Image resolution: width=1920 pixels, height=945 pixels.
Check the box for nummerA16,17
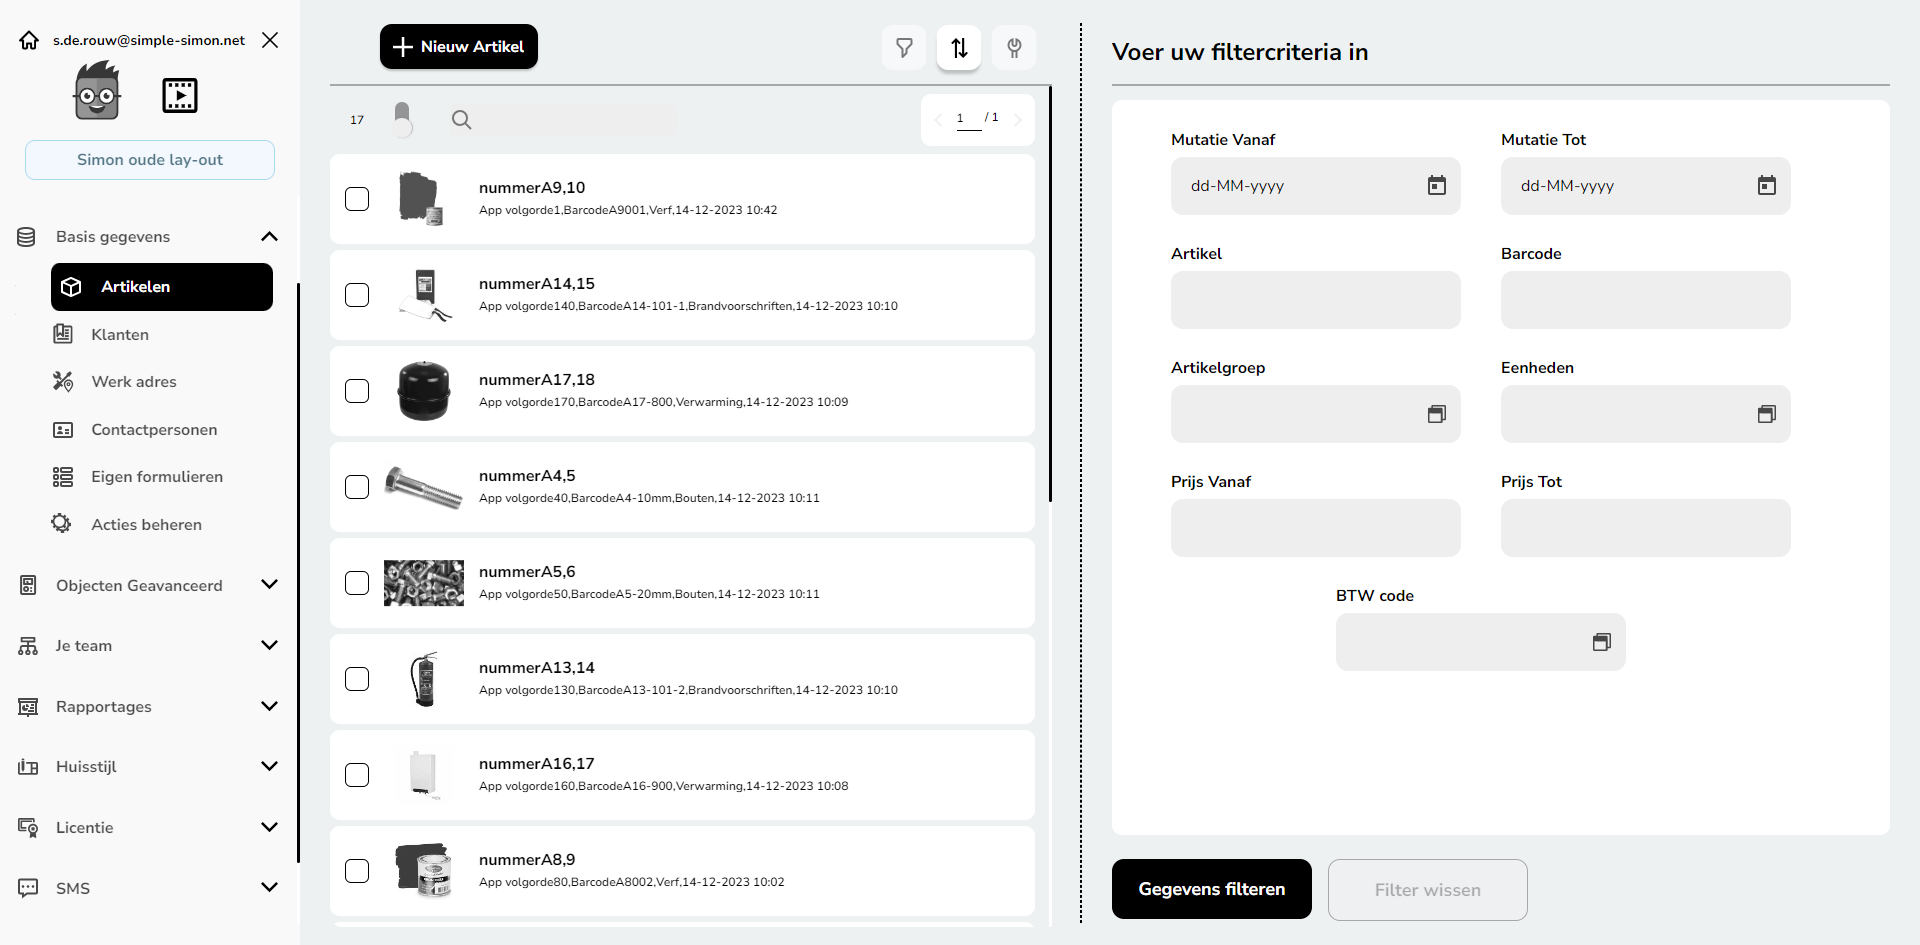357,775
